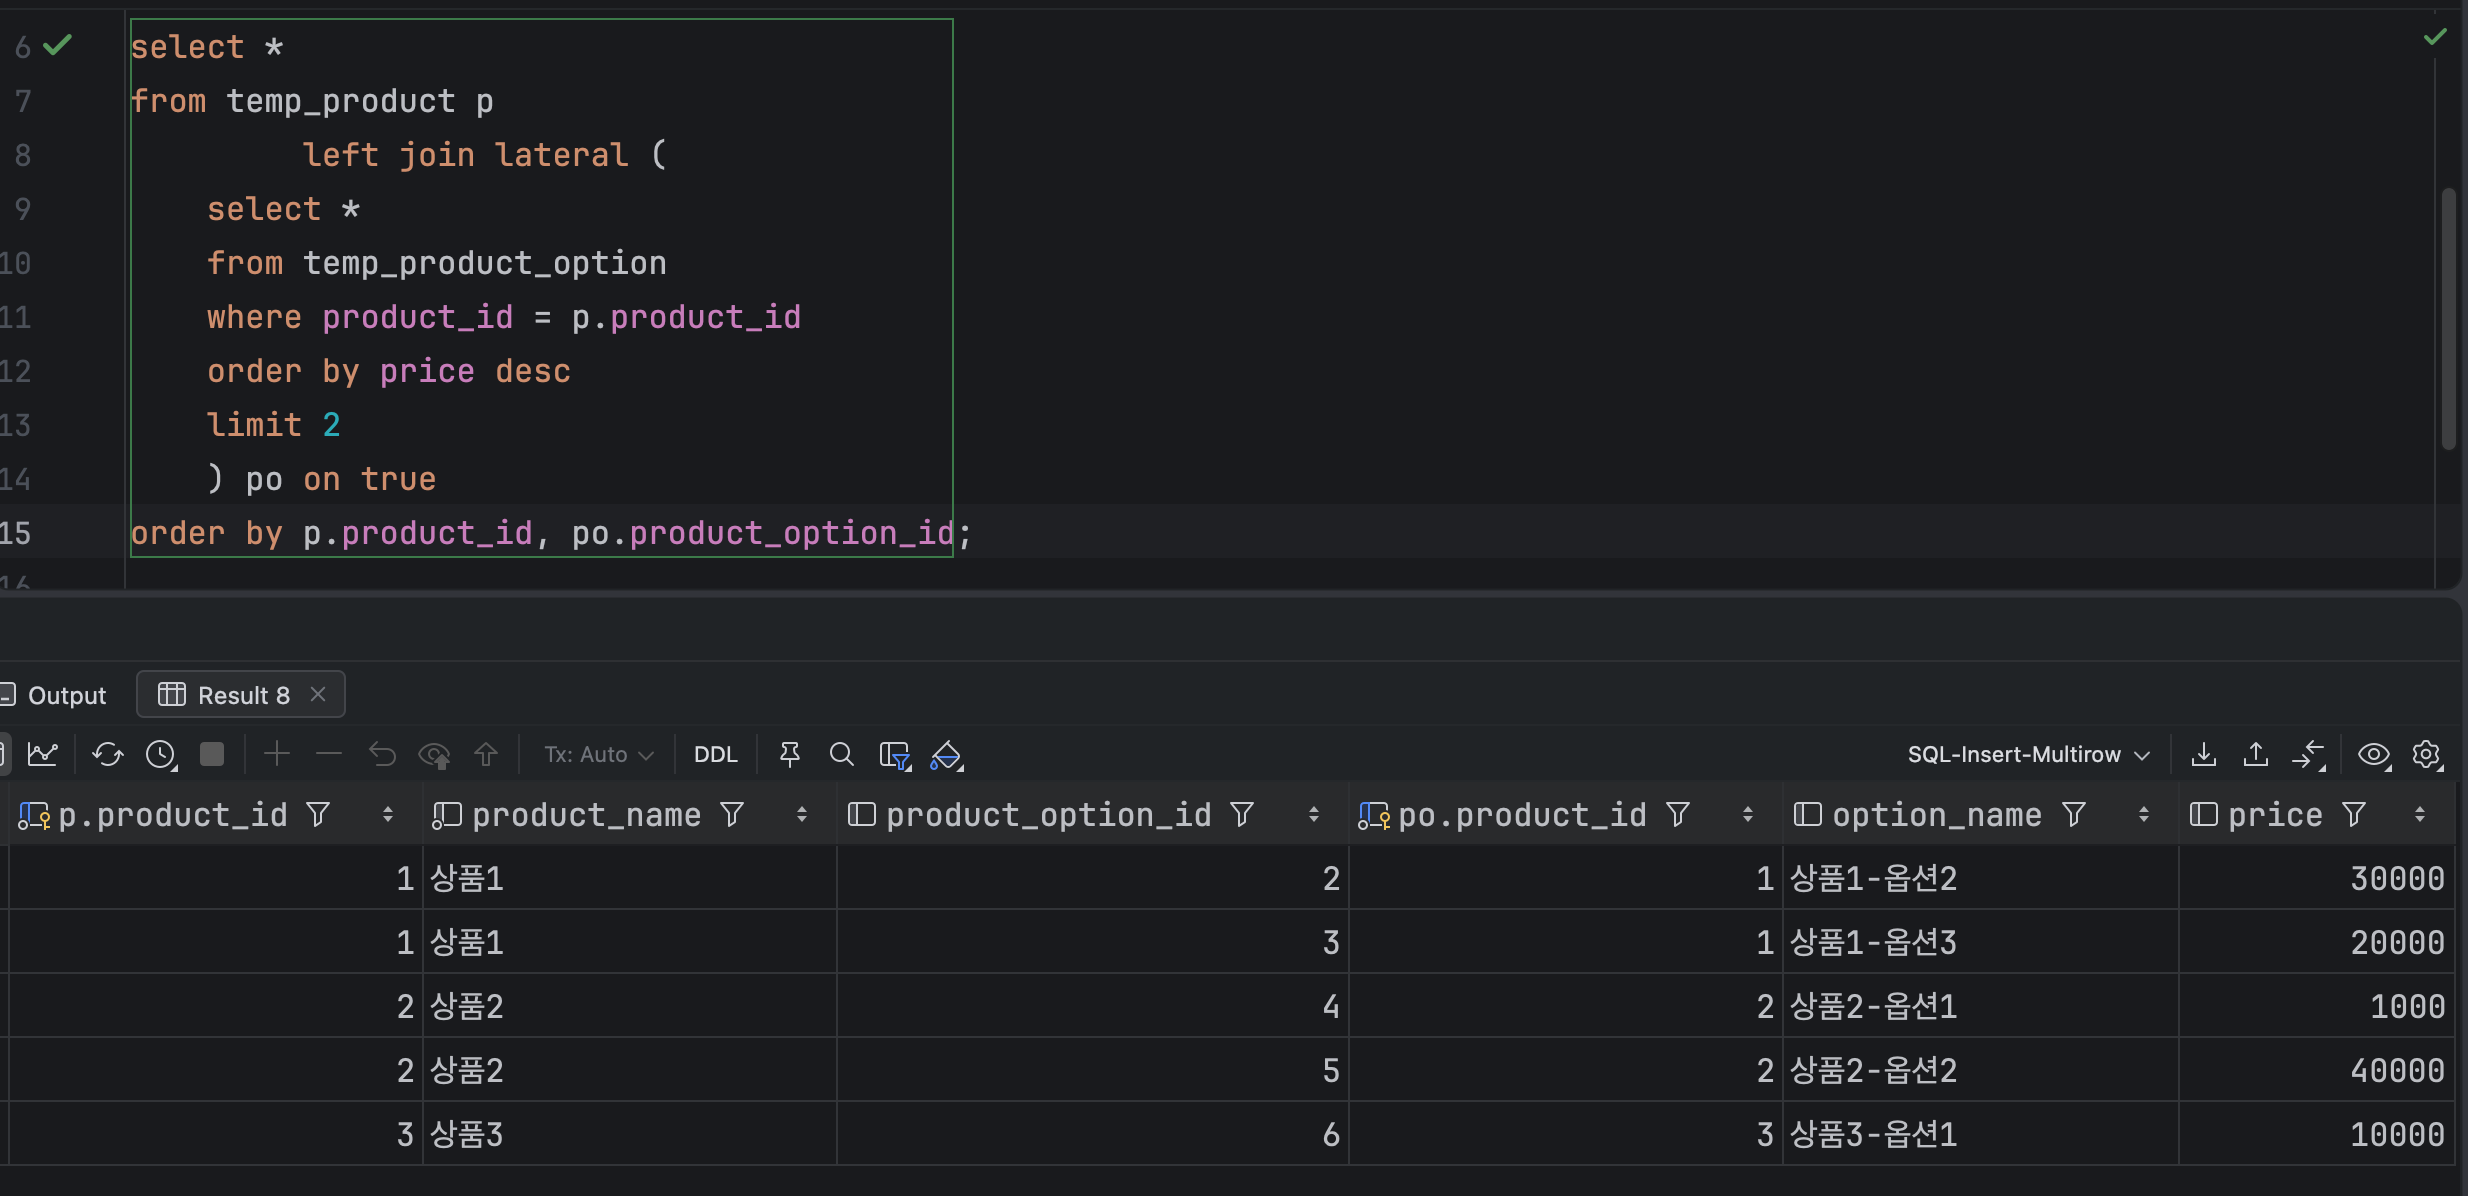The image size is (2468, 1196).
Task: Open the query history clock icon
Action: pyautogui.click(x=161, y=754)
